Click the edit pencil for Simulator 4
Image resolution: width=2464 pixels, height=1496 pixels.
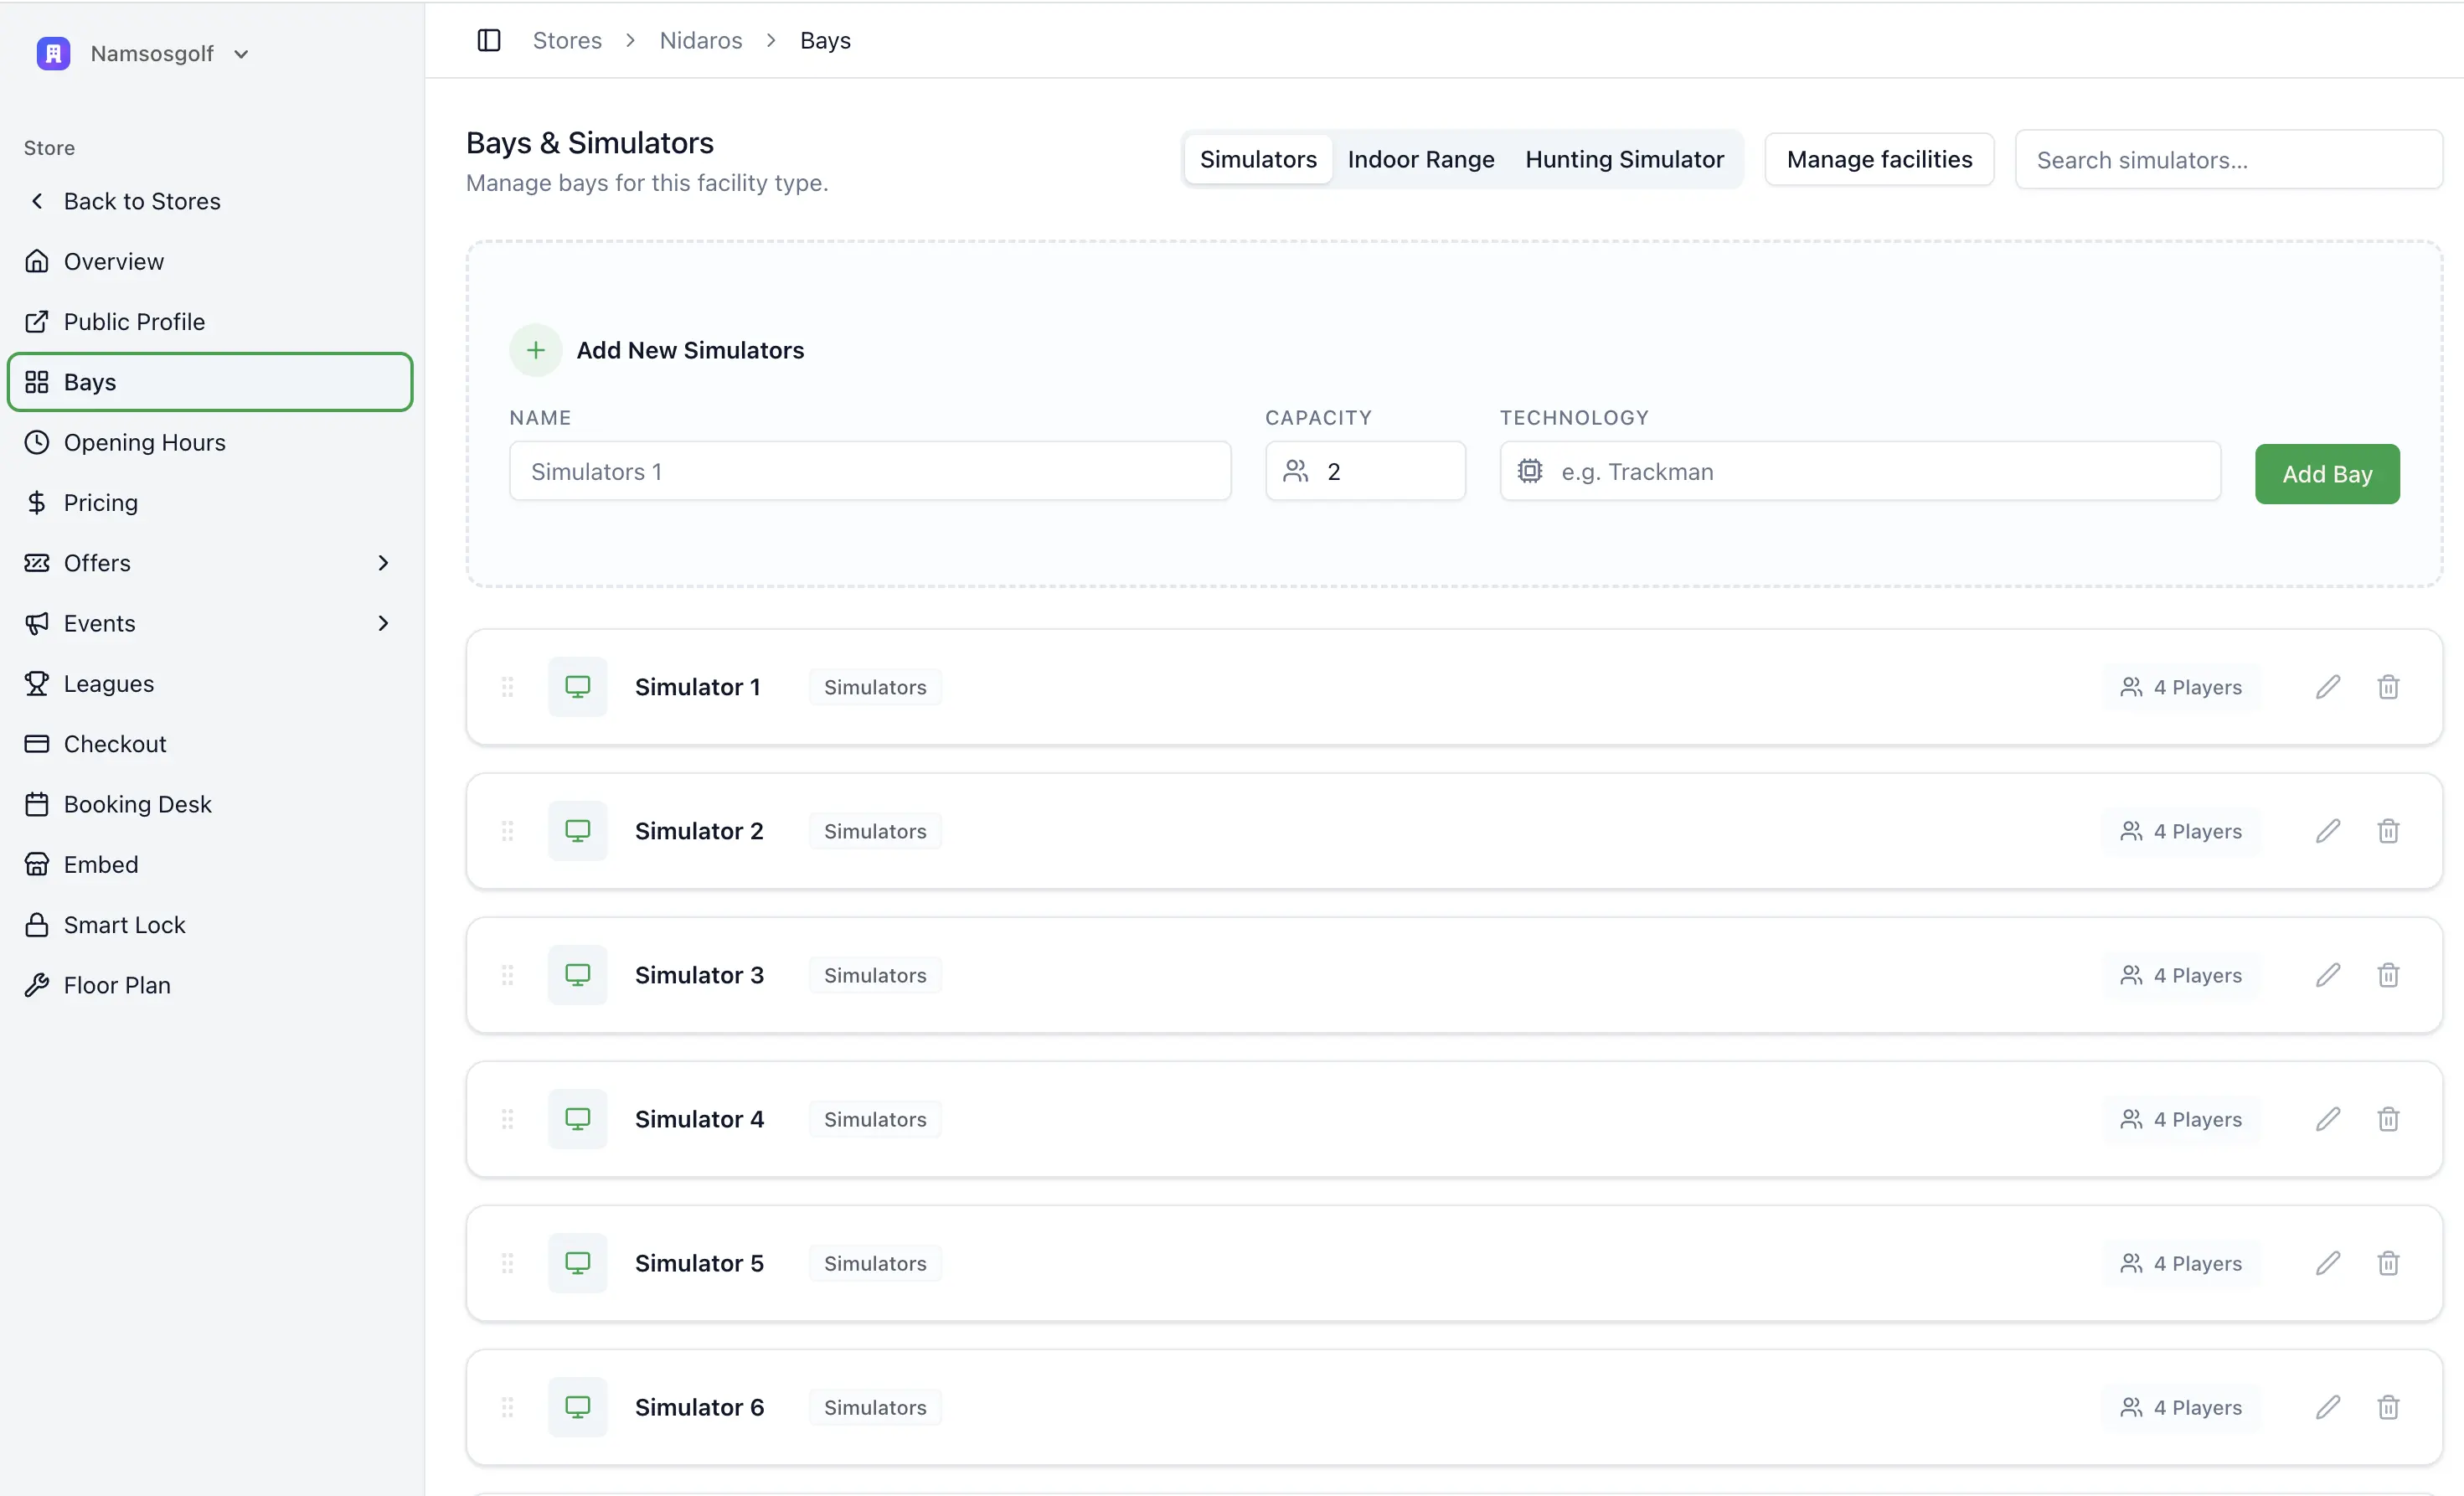(x=2327, y=1119)
